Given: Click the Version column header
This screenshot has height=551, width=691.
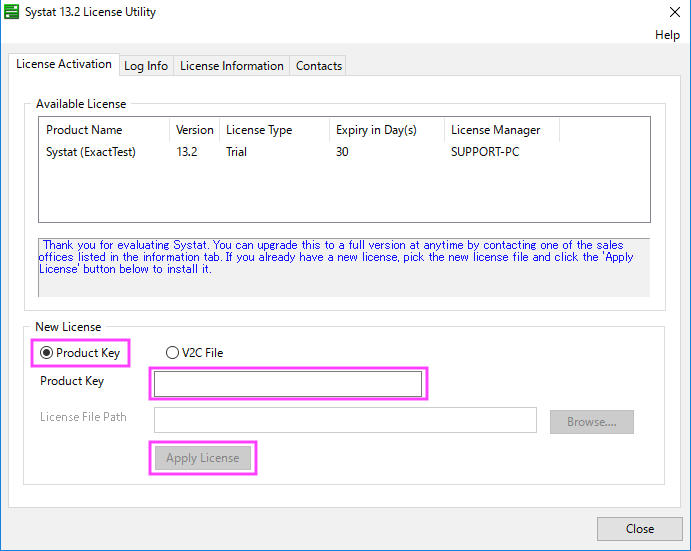Looking at the screenshot, I should click(194, 130).
